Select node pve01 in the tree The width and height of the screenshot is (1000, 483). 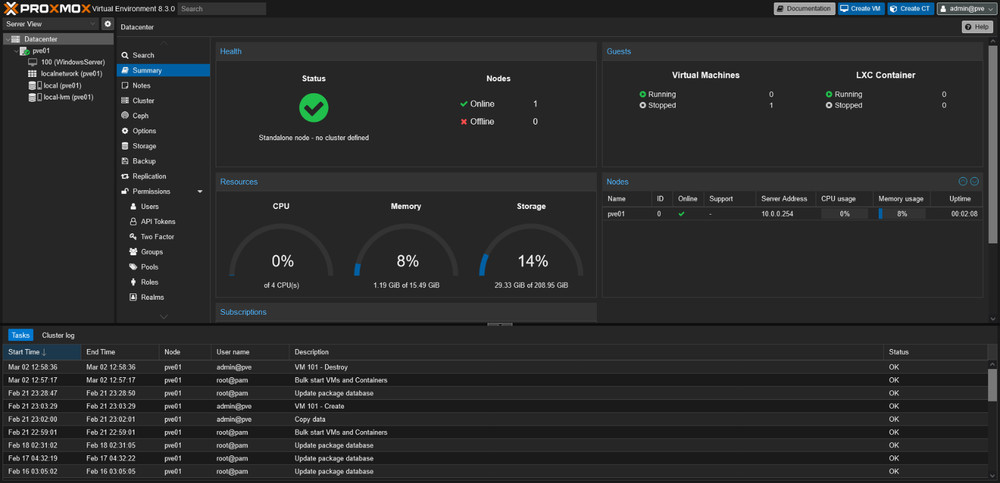pos(41,50)
